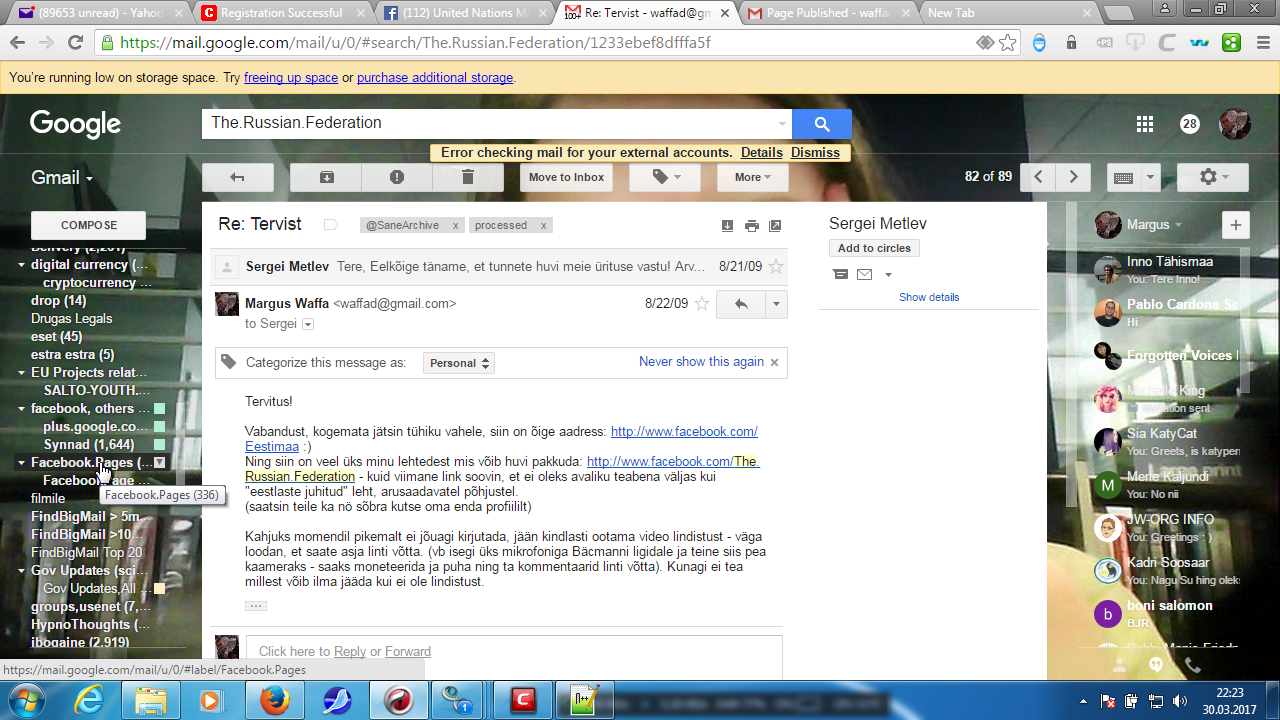This screenshot has height=720, width=1280.
Task: Open conversation in a new window
Action: (775, 226)
